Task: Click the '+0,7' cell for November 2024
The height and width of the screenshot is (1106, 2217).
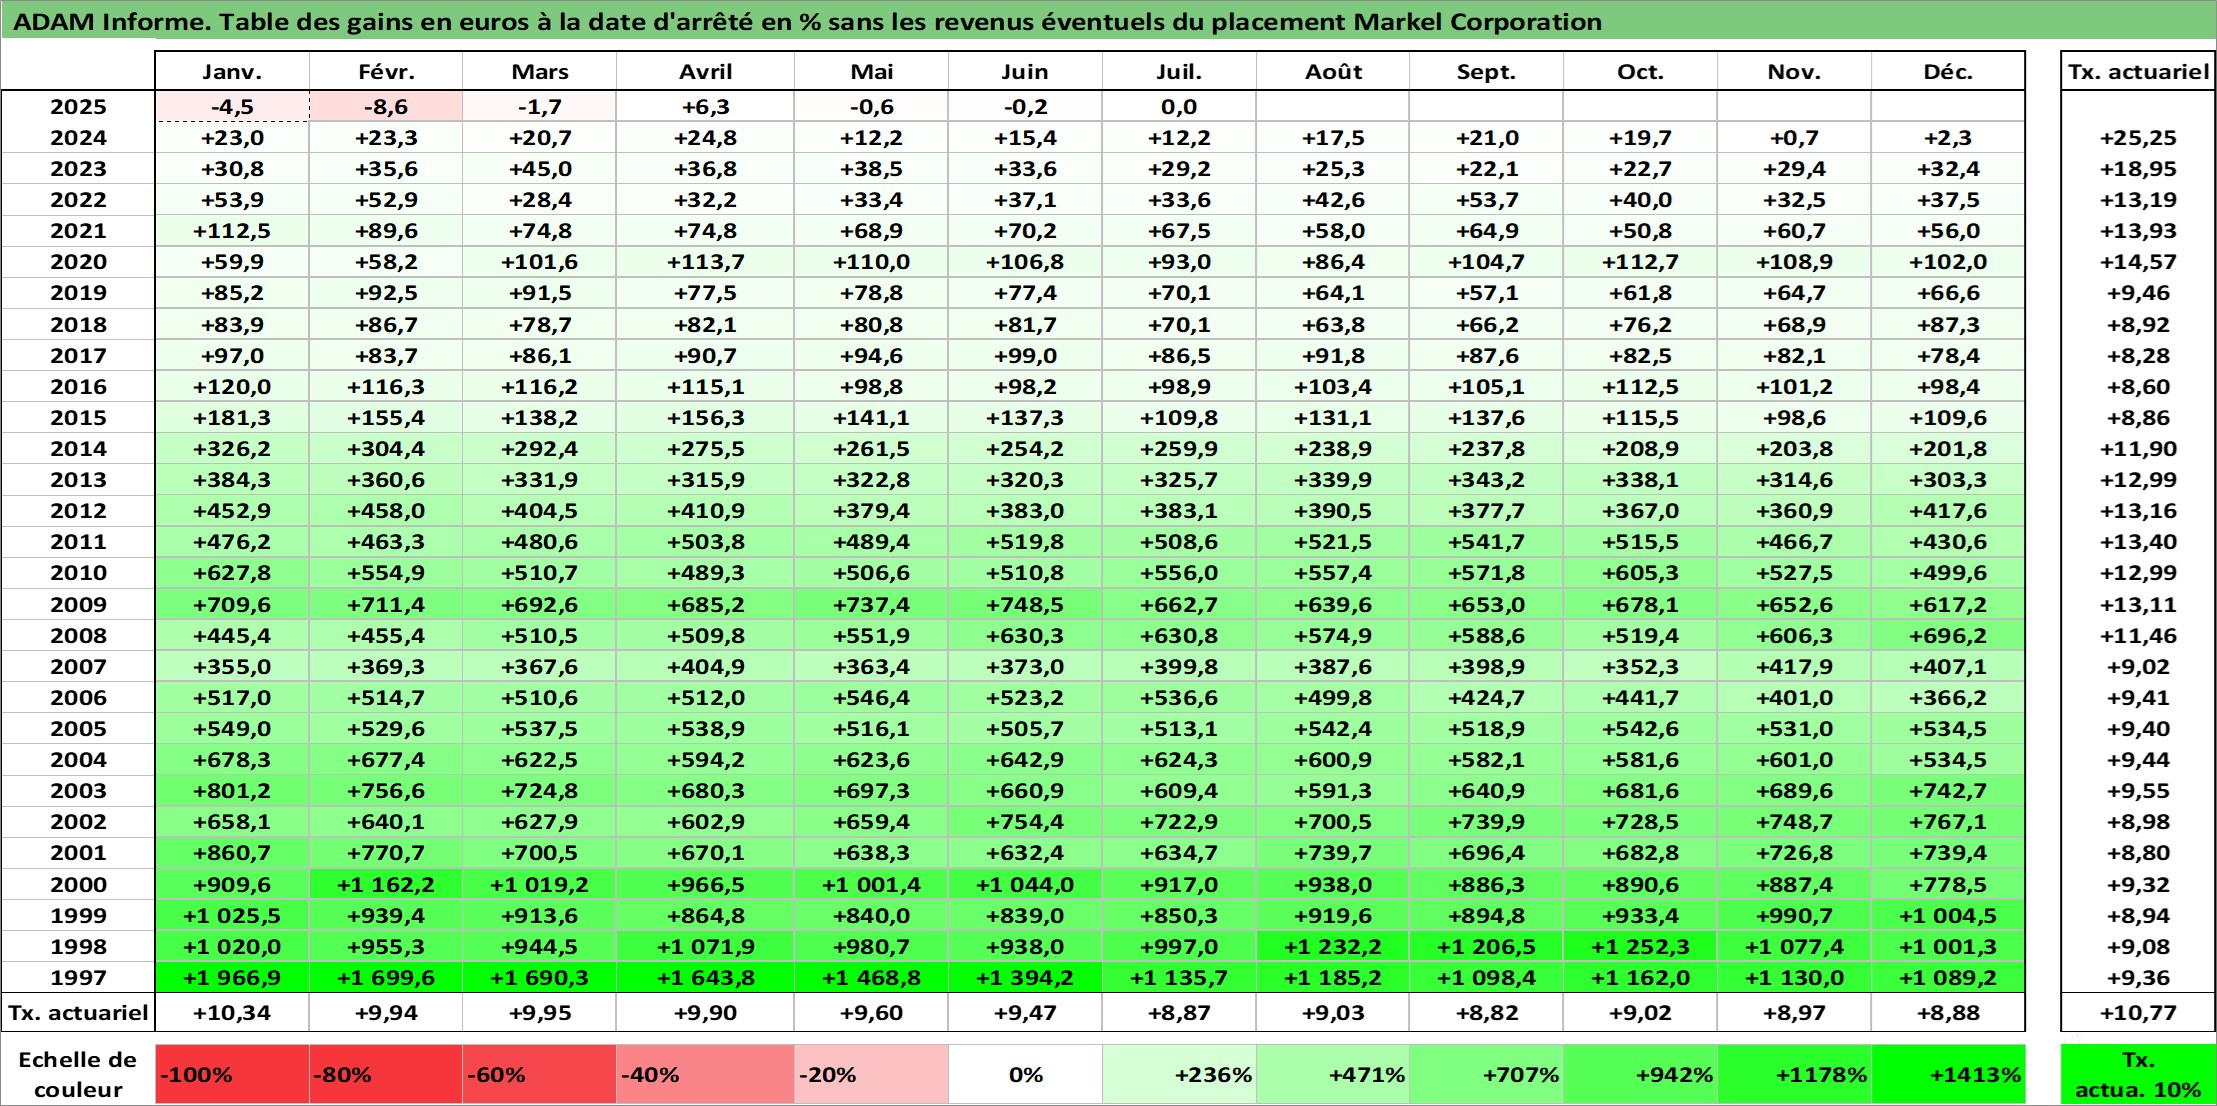Action: tap(1794, 138)
